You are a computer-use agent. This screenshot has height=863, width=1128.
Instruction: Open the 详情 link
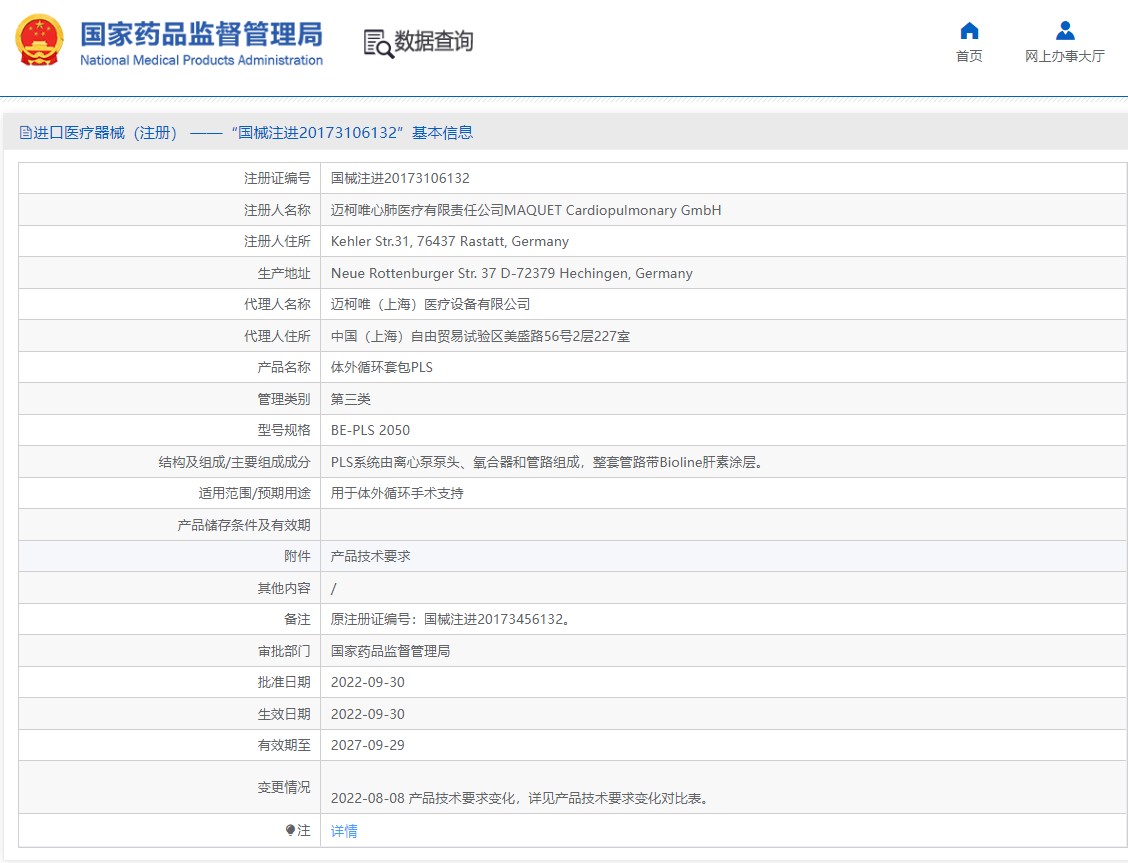(x=344, y=831)
